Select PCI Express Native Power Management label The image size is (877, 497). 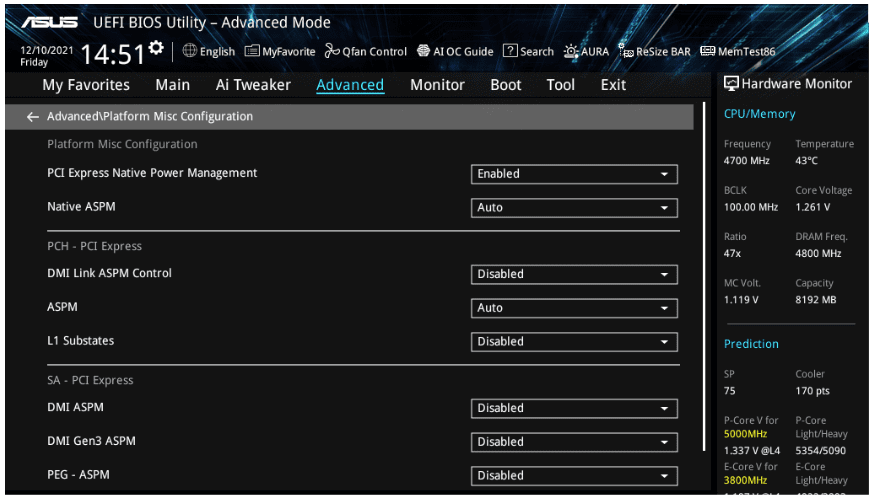click(x=152, y=173)
